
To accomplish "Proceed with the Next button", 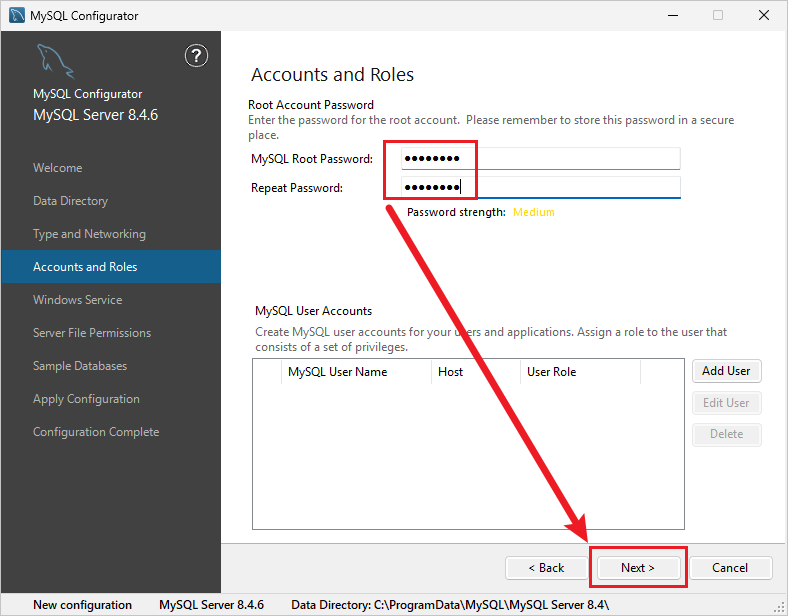I will 638,568.
